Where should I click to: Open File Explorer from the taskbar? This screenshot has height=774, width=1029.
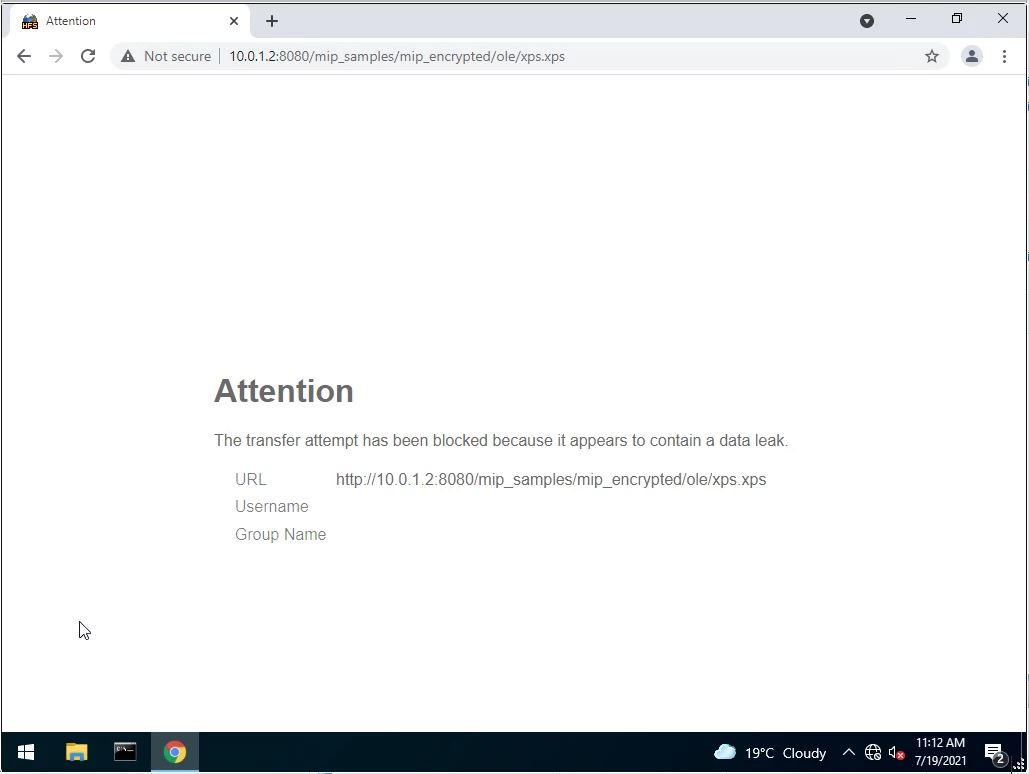coord(77,752)
